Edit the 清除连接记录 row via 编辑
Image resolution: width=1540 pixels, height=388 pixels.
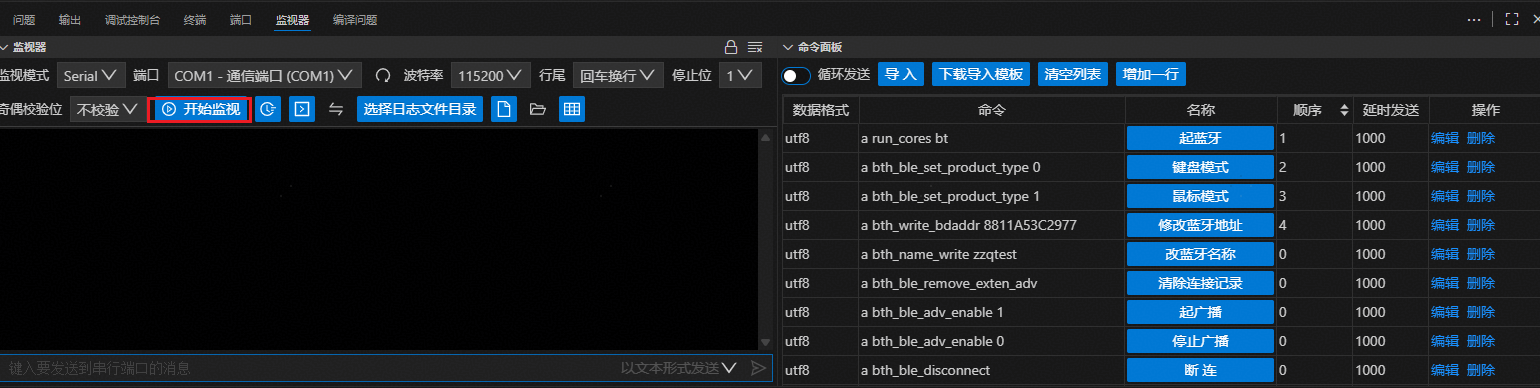1445,283
